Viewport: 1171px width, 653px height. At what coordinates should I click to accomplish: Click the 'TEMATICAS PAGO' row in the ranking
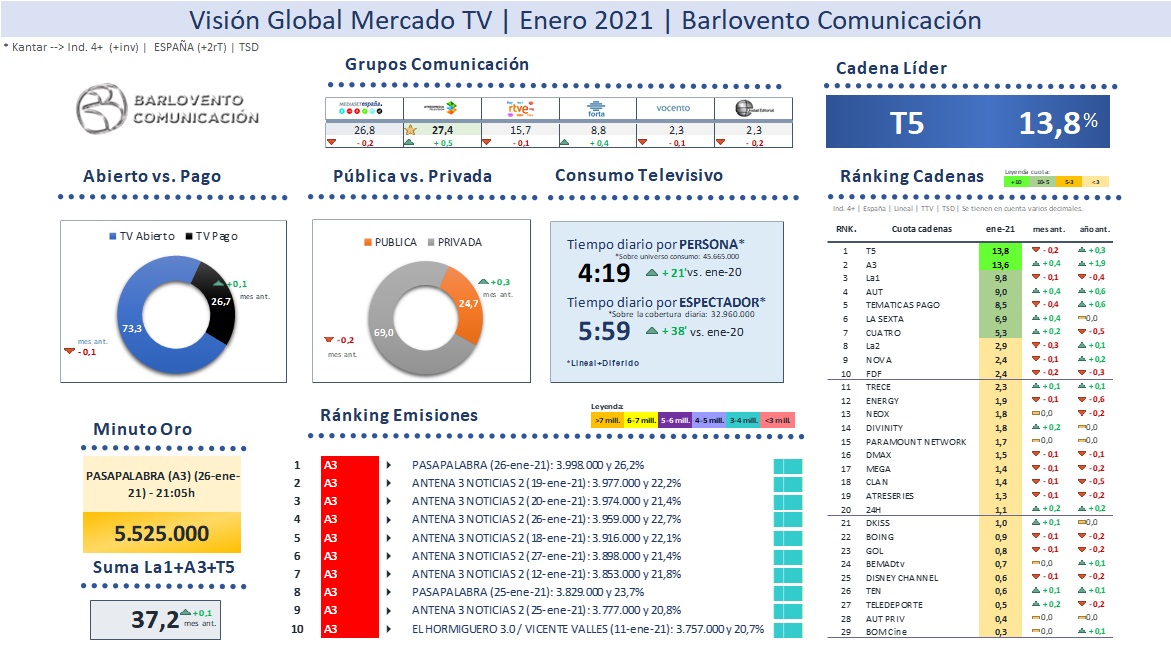(x=970, y=305)
